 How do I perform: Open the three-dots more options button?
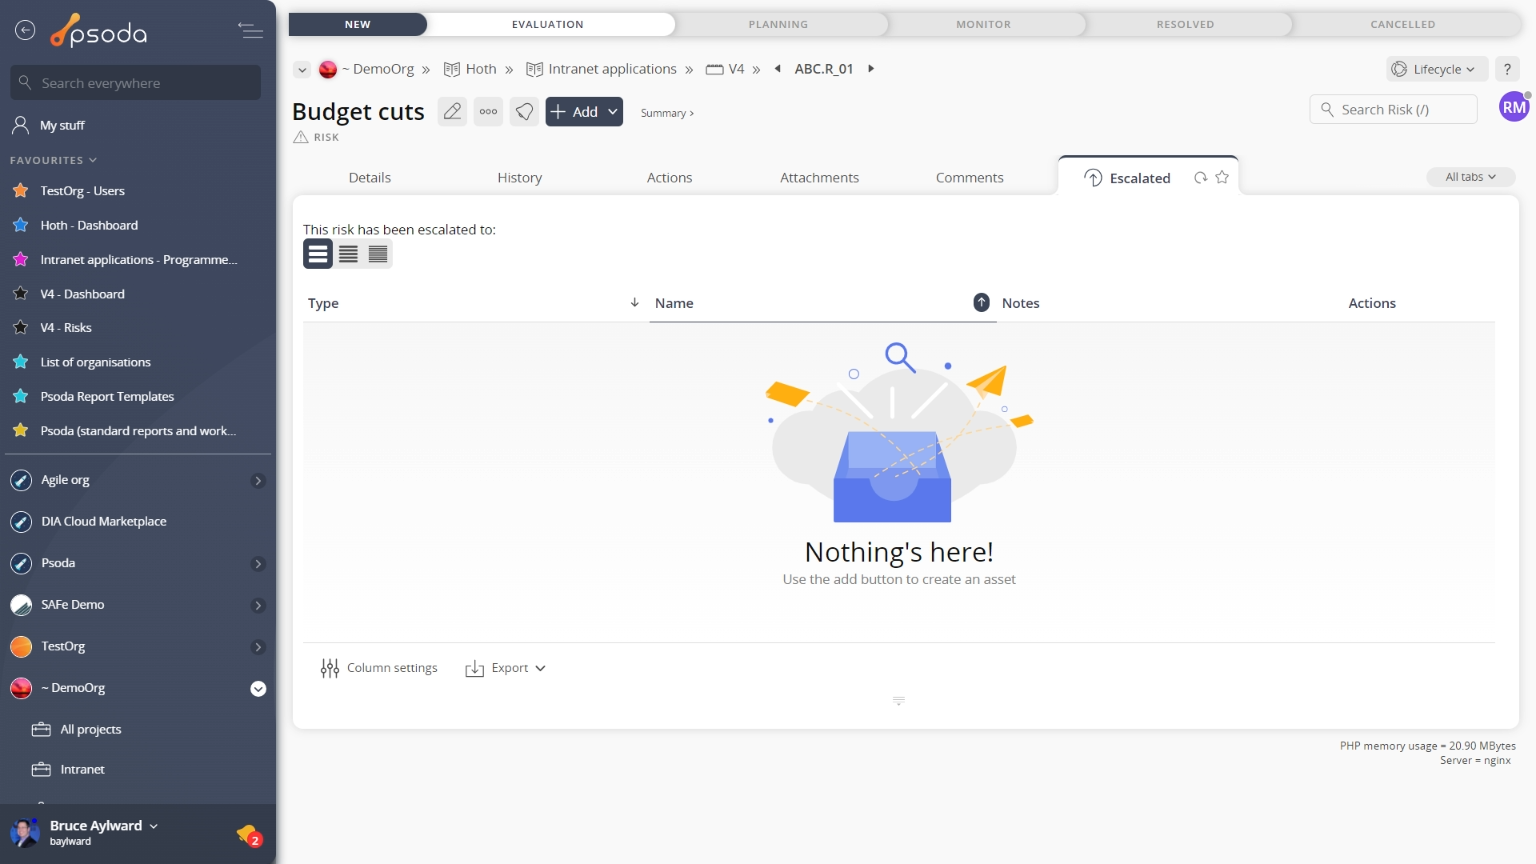point(488,112)
